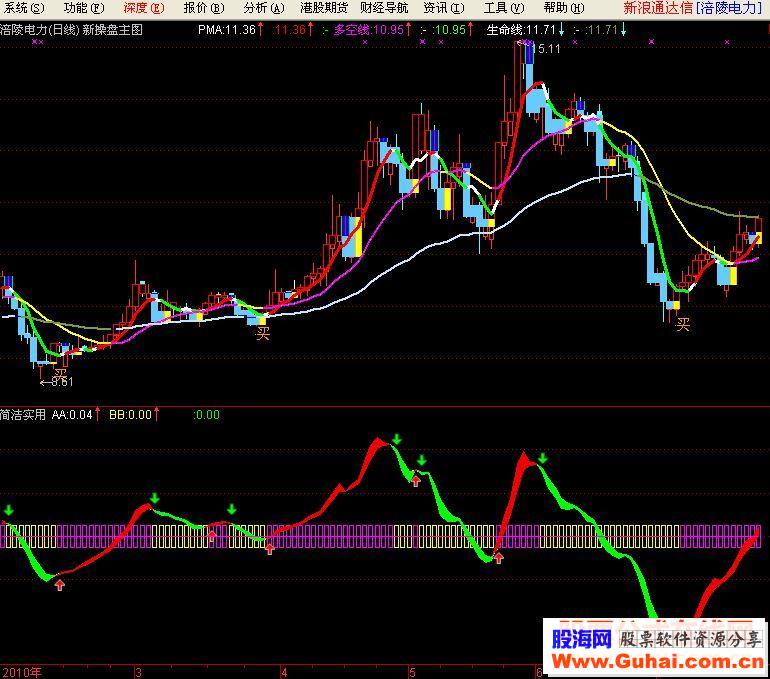Click the 买 signal just before the April marker
This screenshot has width=770, height=679.
pyautogui.click(x=263, y=334)
